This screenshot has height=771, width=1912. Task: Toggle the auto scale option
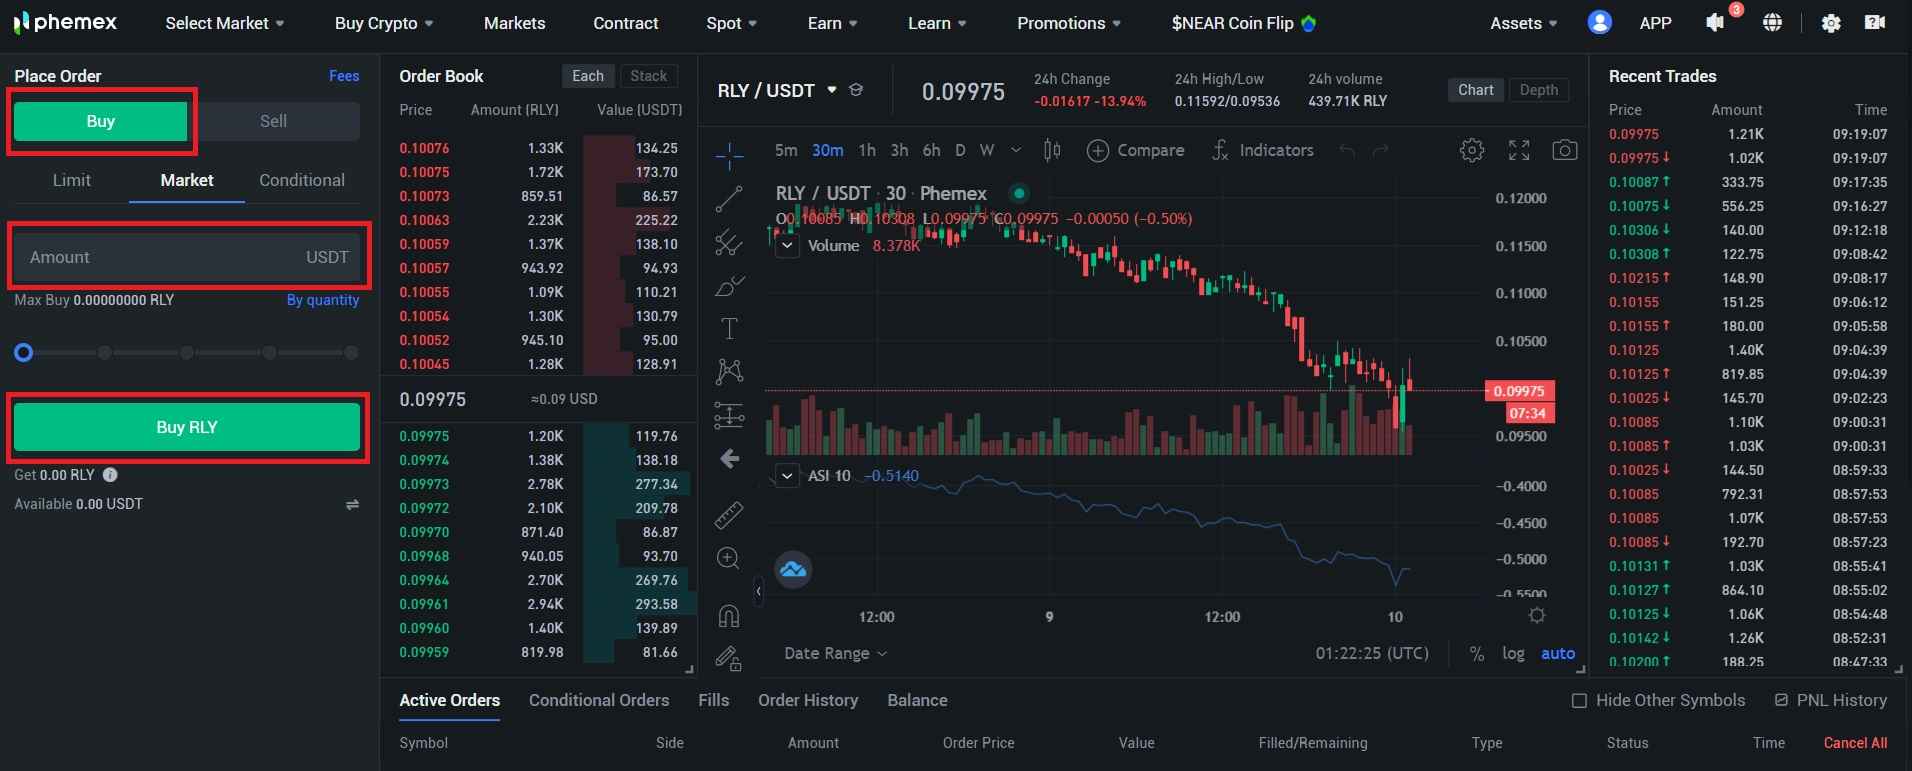tap(1557, 653)
